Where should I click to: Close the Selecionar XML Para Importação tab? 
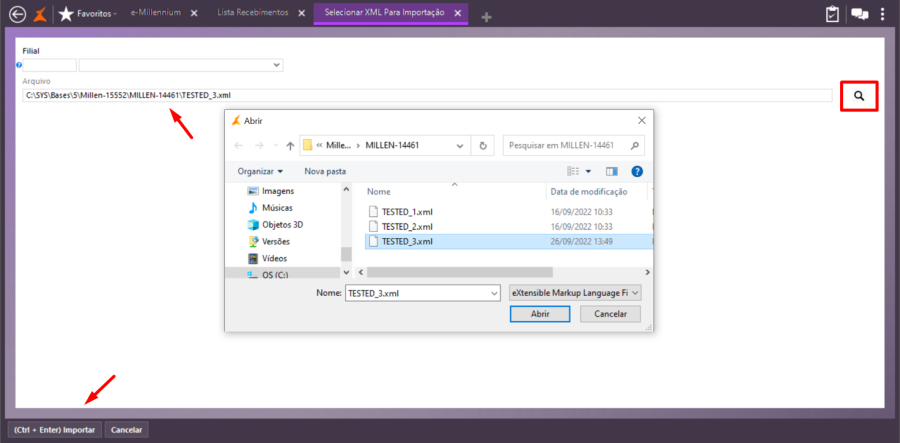click(x=458, y=13)
